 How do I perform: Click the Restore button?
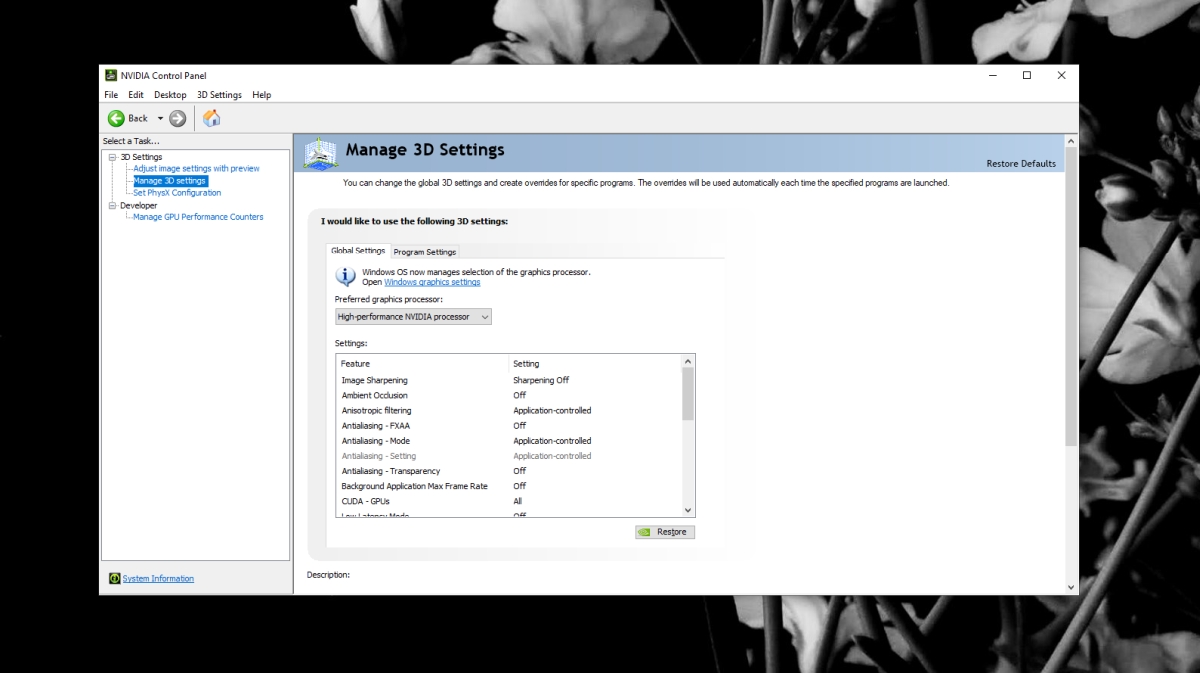(x=665, y=532)
